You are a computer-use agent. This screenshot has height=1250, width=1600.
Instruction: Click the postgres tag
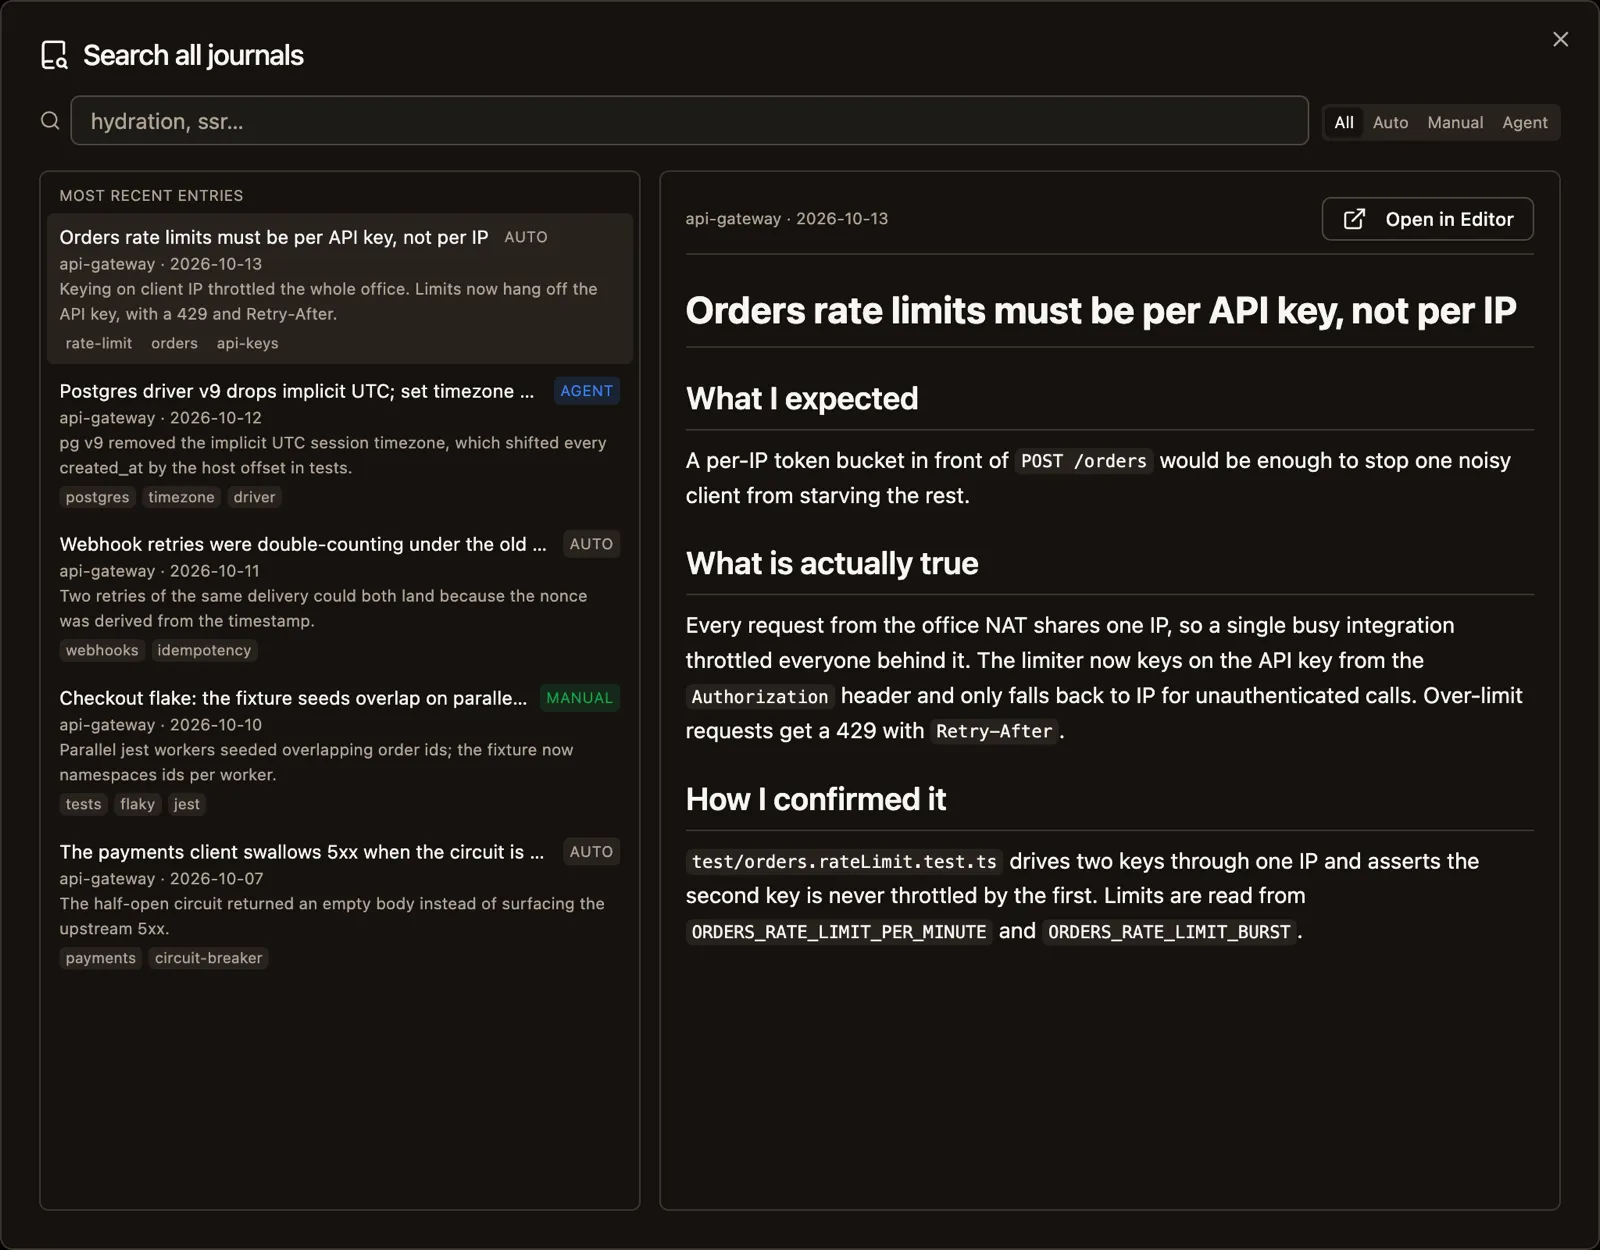pyautogui.click(x=97, y=497)
